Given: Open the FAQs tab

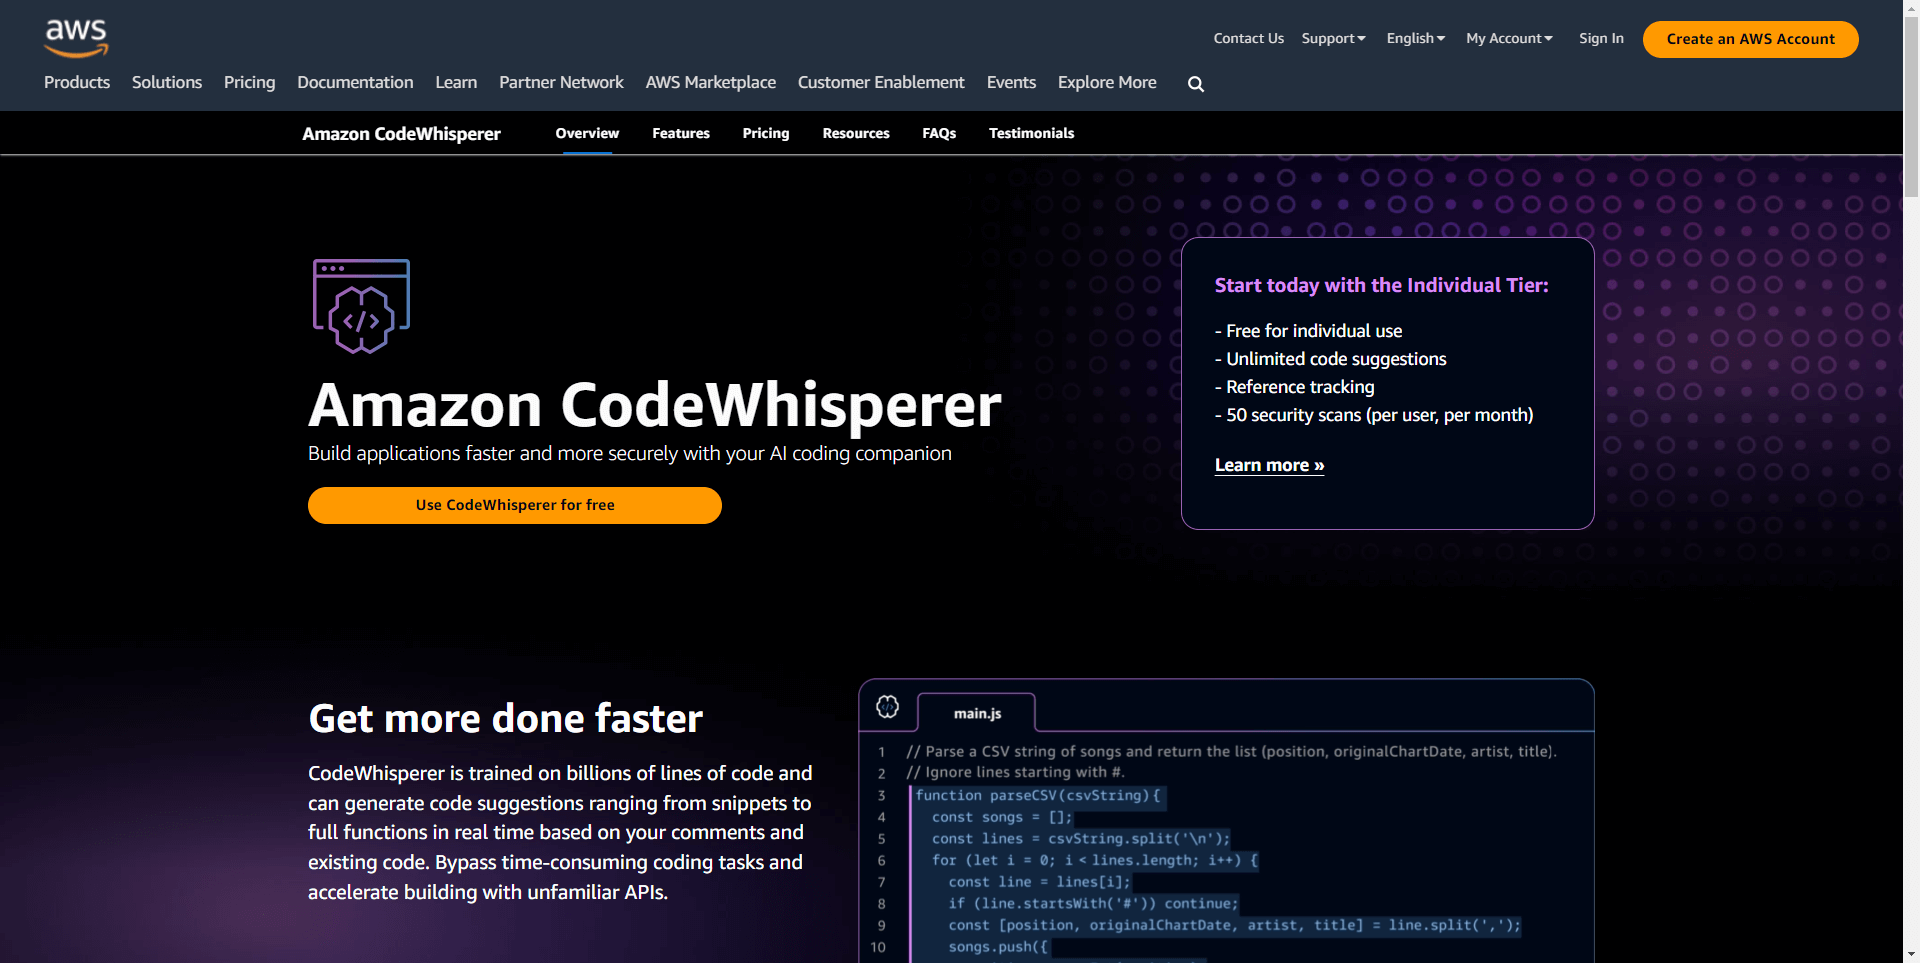Looking at the screenshot, I should [x=939, y=133].
